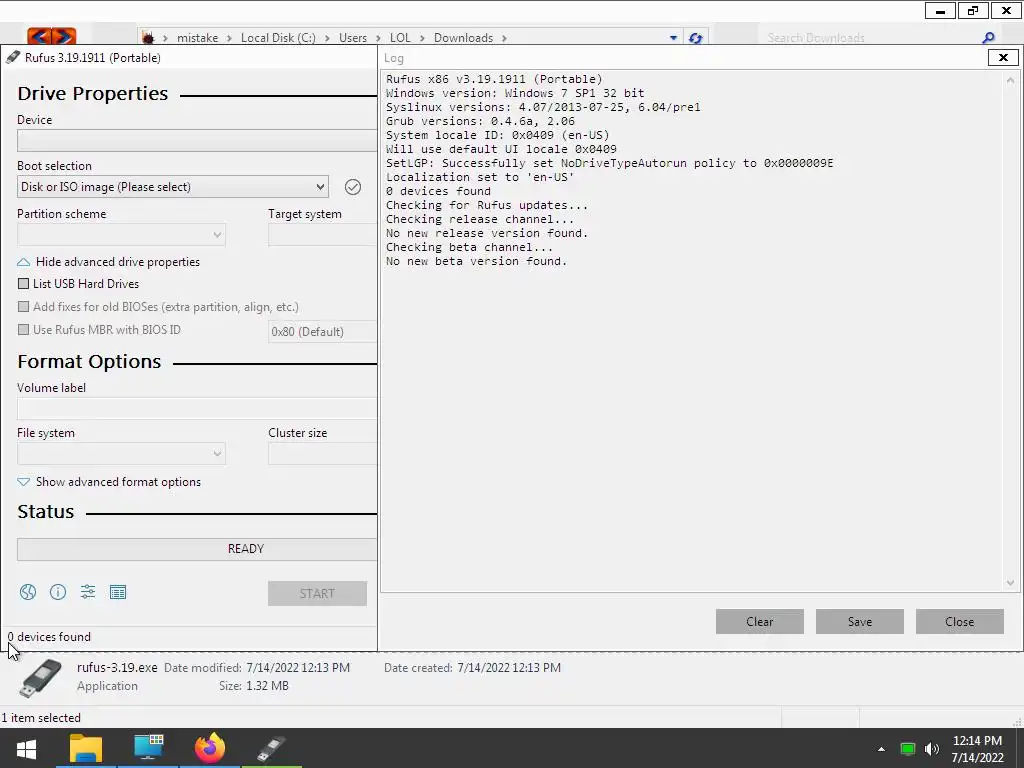The height and width of the screenshot is (768, 1024).
Task: Click log line 'No new beta version found.'
Action: tap(476, 261)
